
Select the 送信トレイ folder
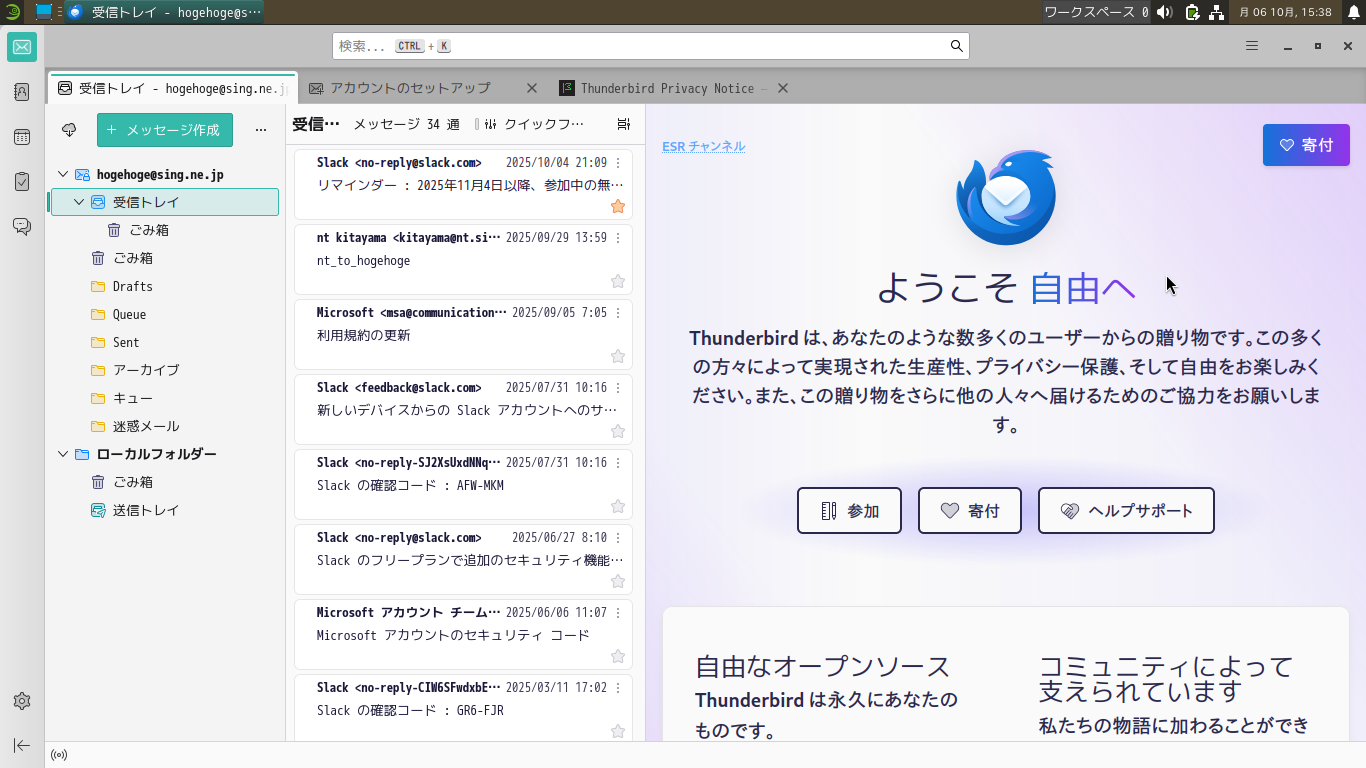tap(165, 510)
